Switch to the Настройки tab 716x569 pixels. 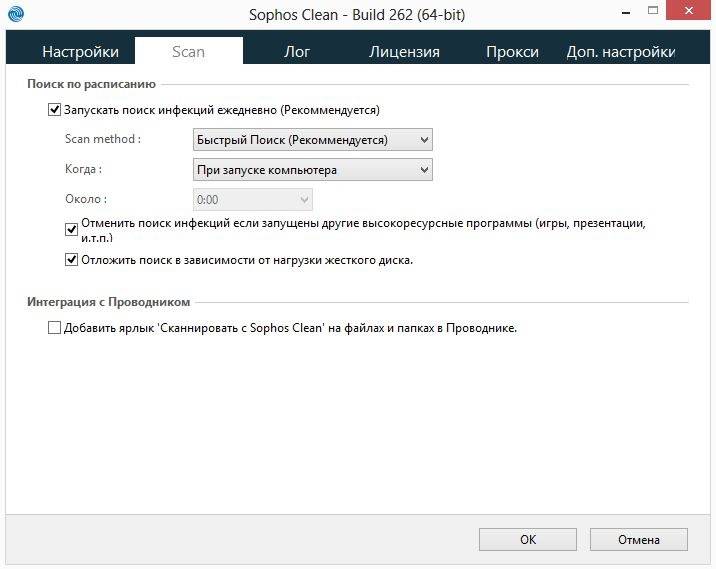click(x=80, y=52)
